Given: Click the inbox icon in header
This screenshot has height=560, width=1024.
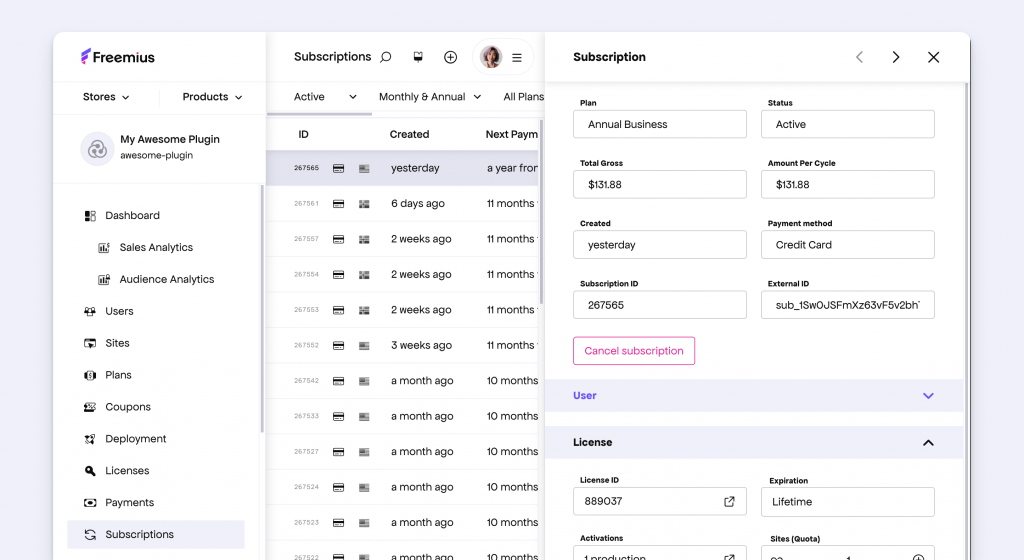Looking at the screenshot, I should 418,57.
